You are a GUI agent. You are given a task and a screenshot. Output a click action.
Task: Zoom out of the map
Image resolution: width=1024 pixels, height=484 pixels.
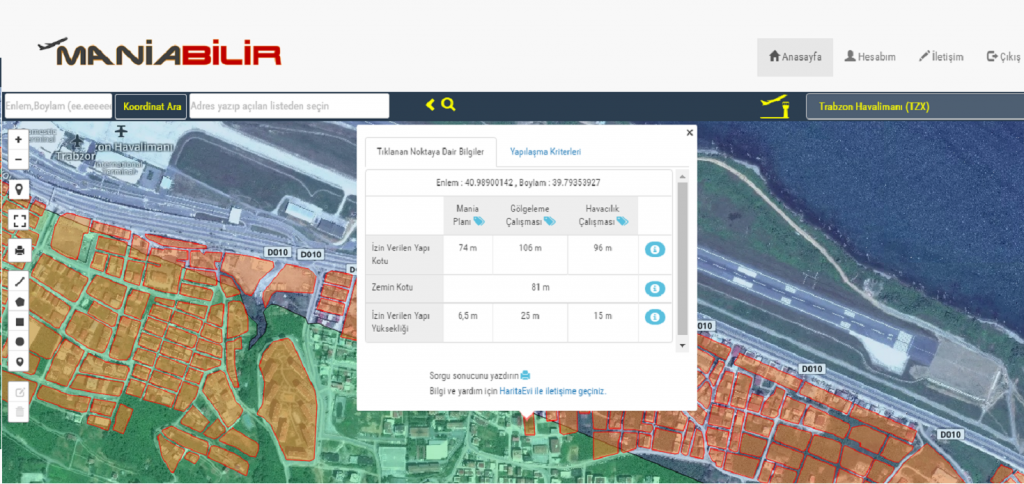pyautogui.click(x=18, y=159)
